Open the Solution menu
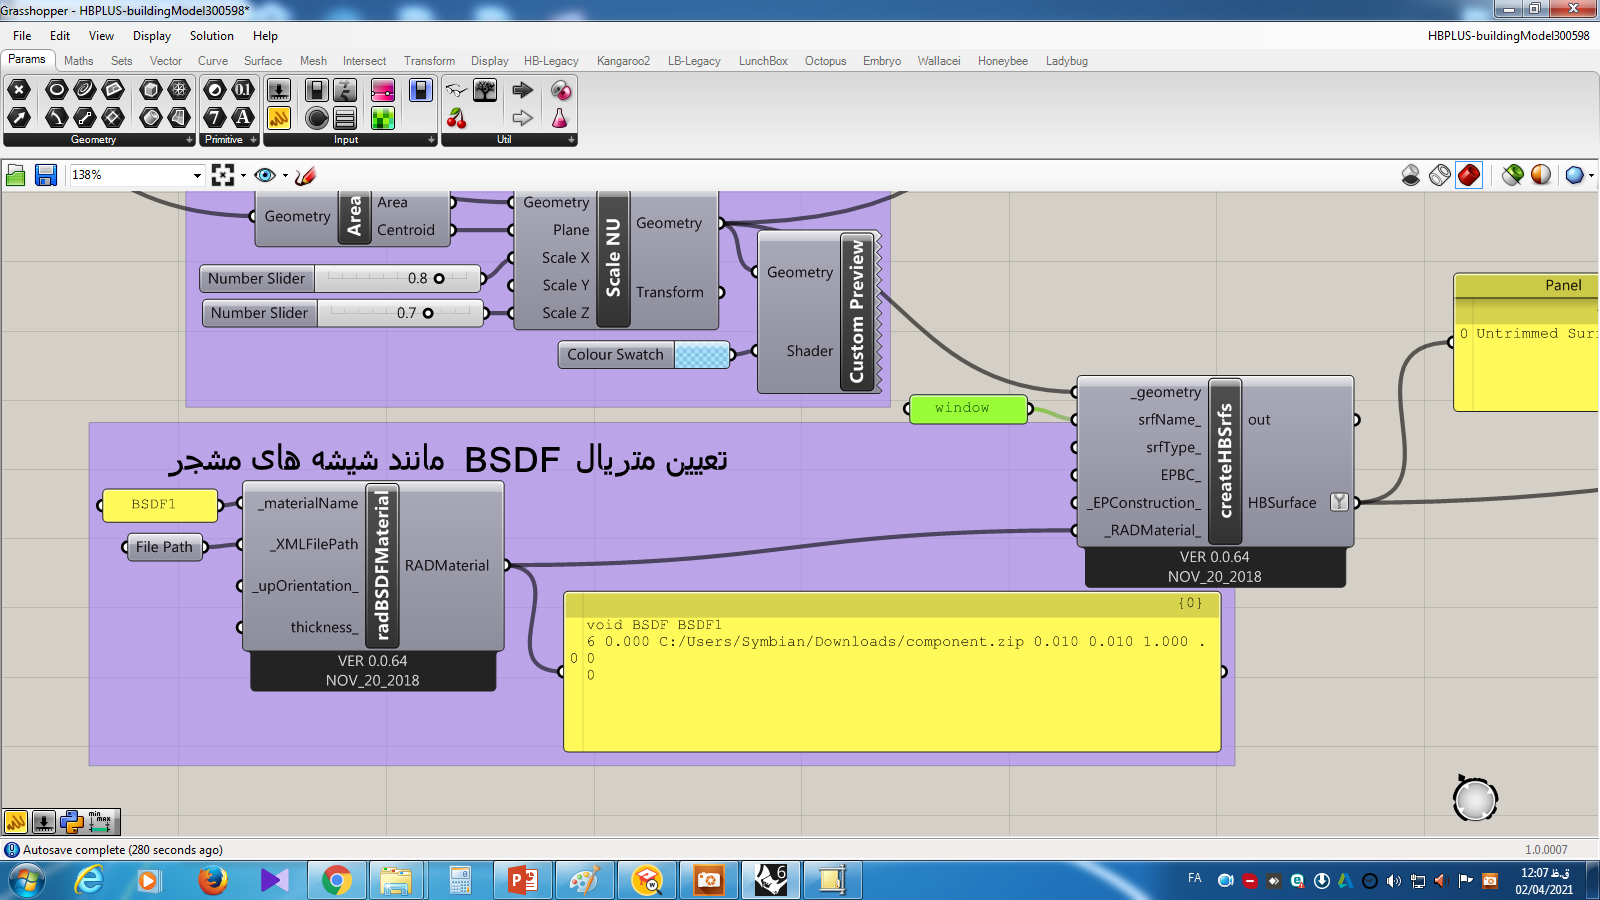The height and width of the screenshot is (900, 1600). click(x=212, y=36)
